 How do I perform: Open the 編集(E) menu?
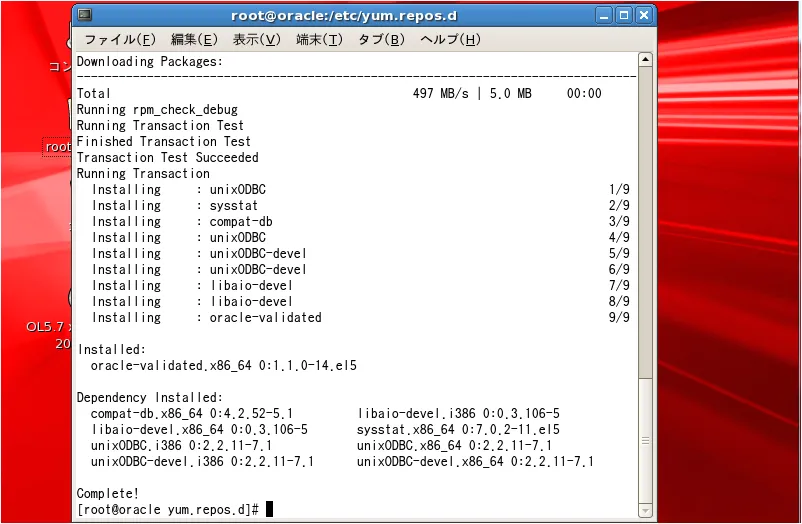(194, 39)
